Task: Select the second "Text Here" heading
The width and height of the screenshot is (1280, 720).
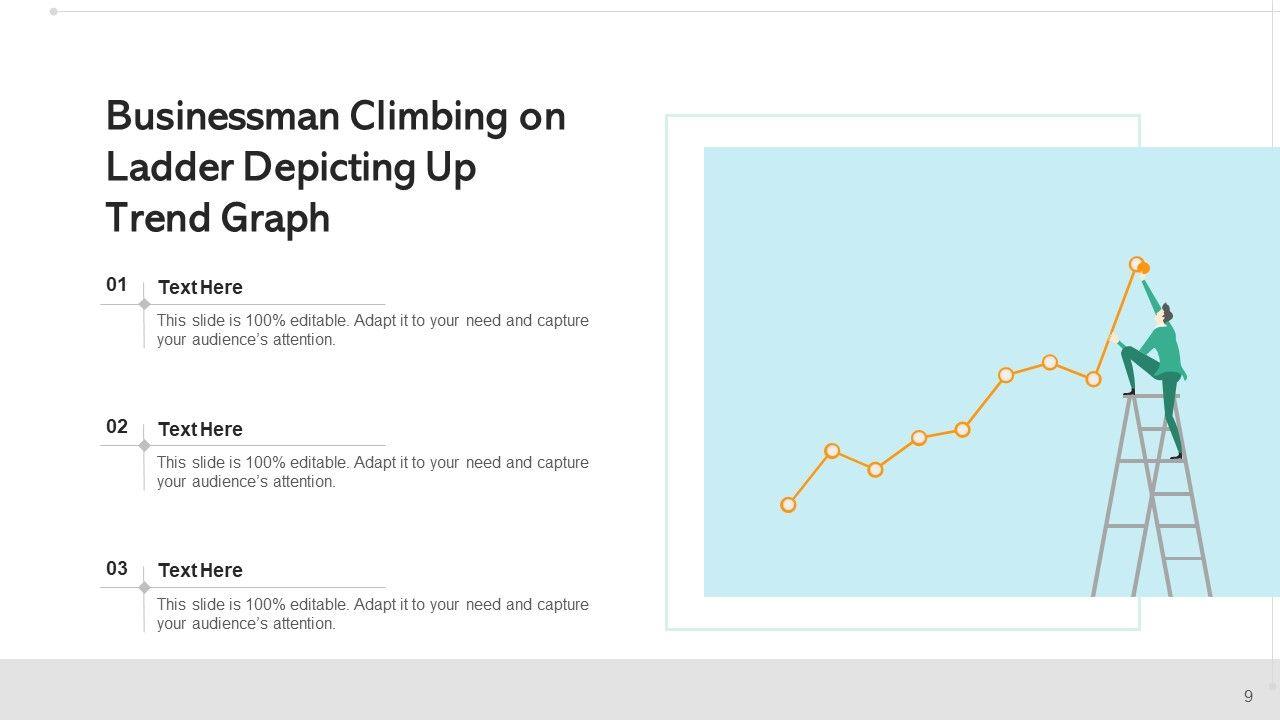Action: point(200,430)
